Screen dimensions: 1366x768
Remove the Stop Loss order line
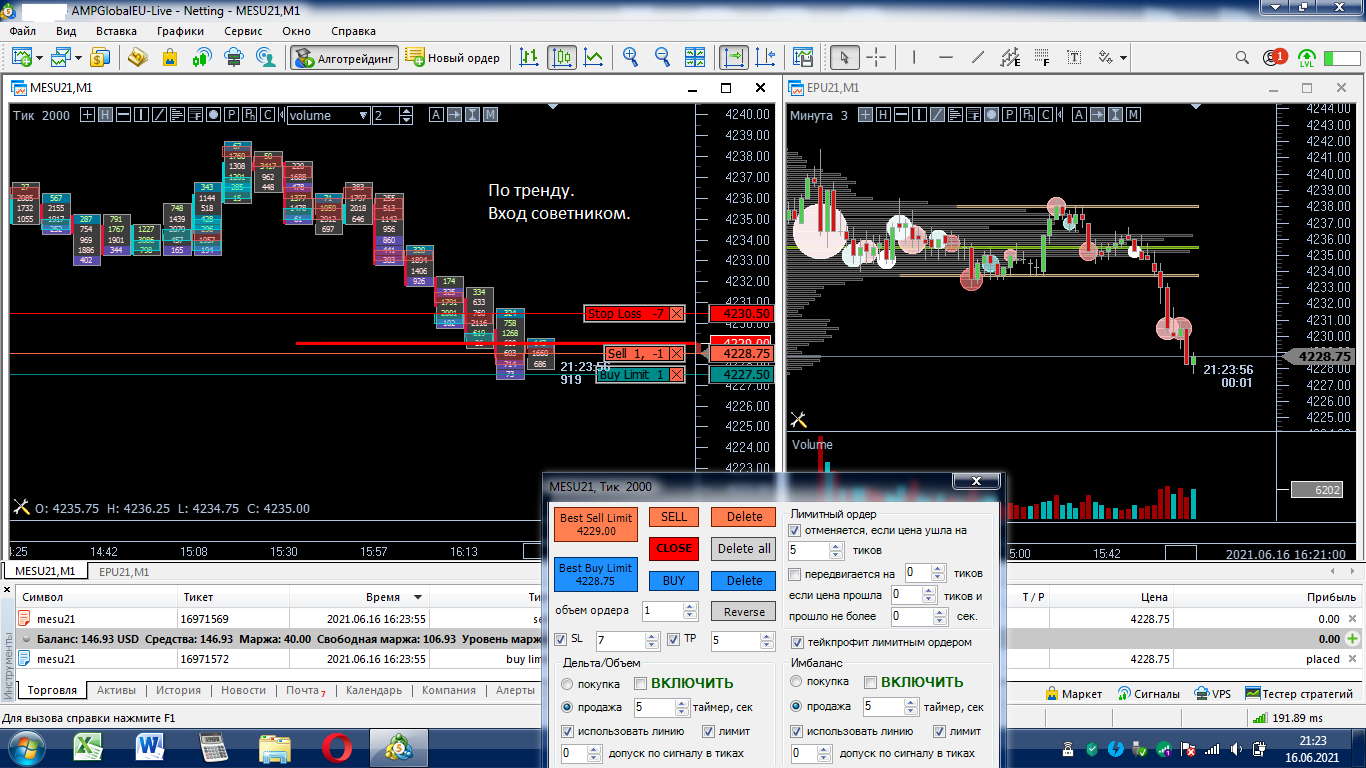click(677, 314)
